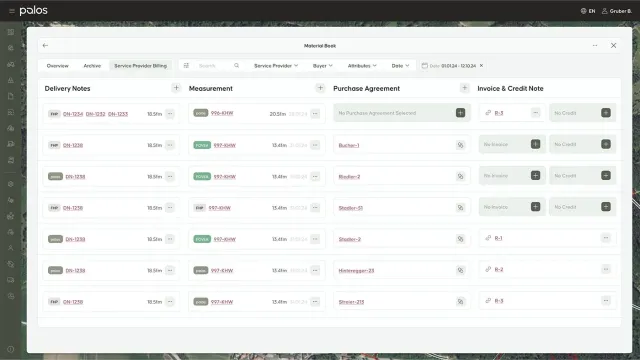Open the filter settings icon beside Search
The image size is (640, 360).
186,66
